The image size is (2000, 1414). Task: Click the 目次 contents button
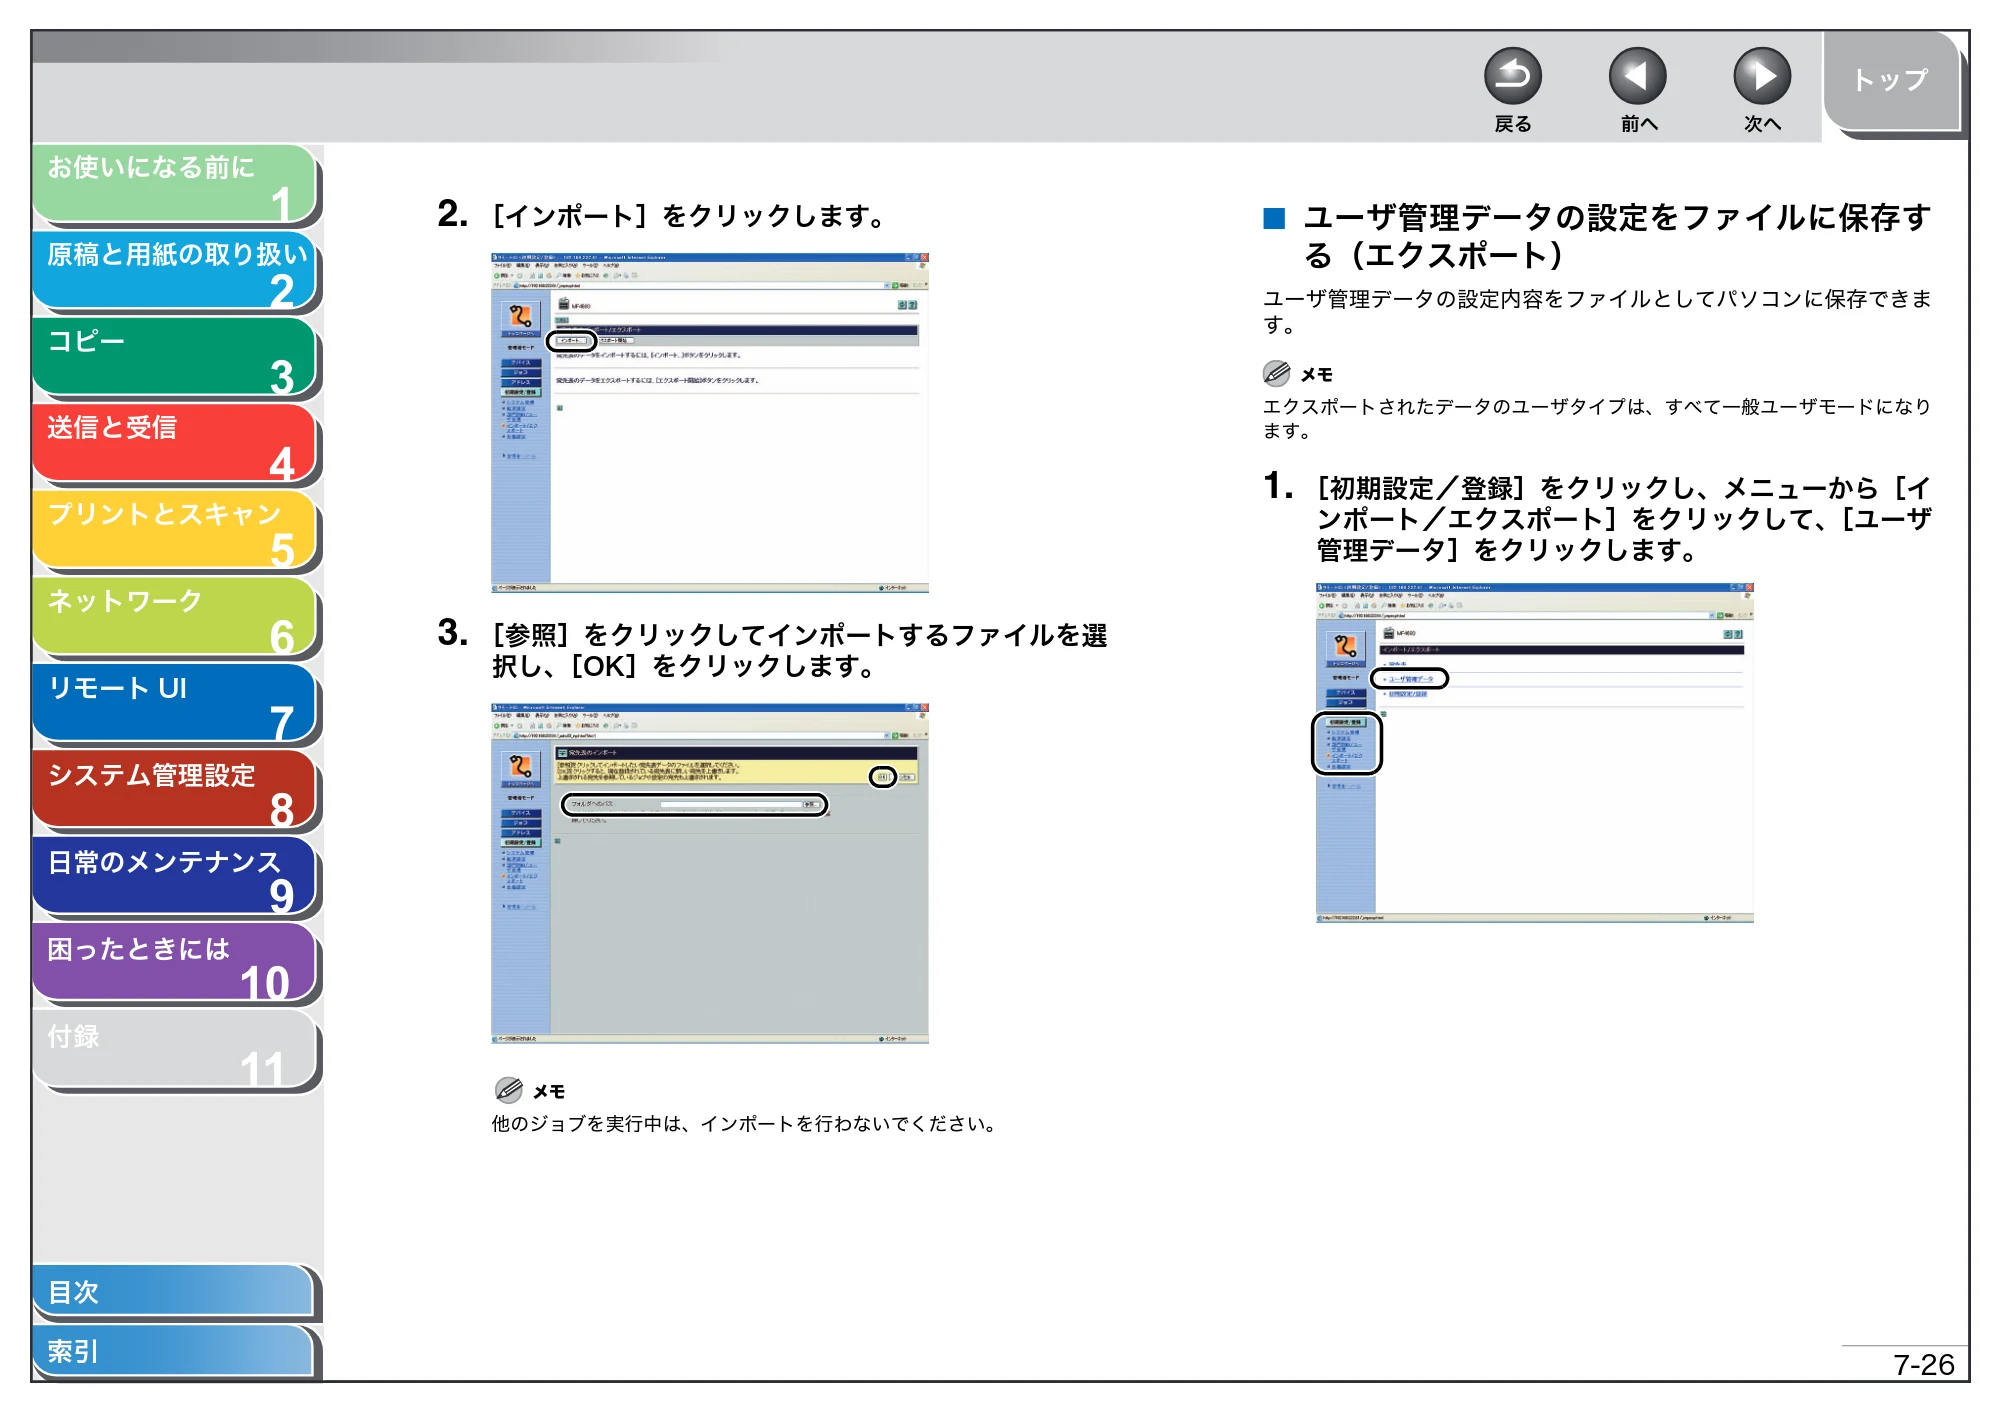(x=174, y=1292)
